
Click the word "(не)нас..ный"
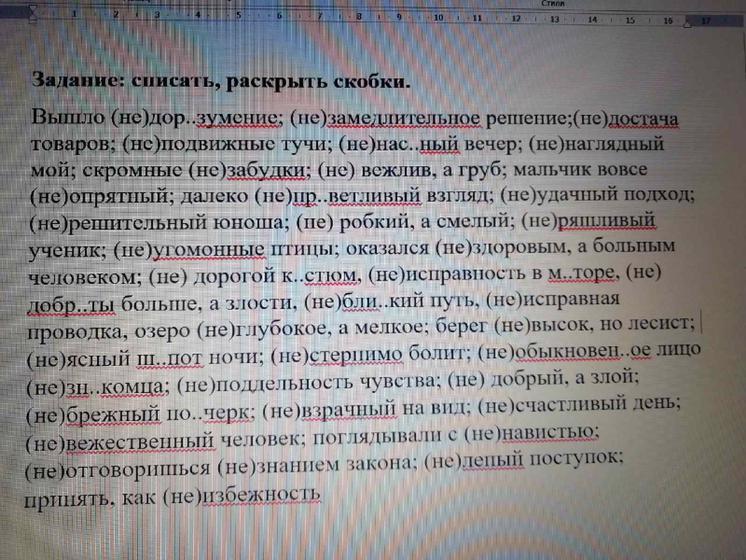click(x=399, y=144)
